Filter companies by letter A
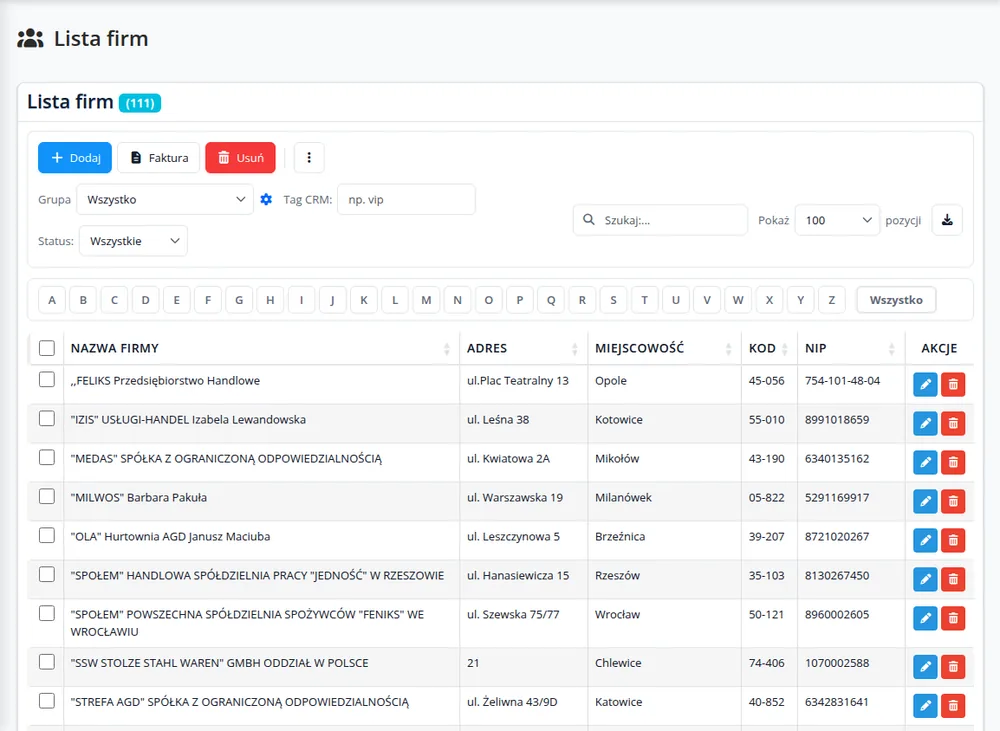The image size is (1000, 731). [x=52, y=300]
